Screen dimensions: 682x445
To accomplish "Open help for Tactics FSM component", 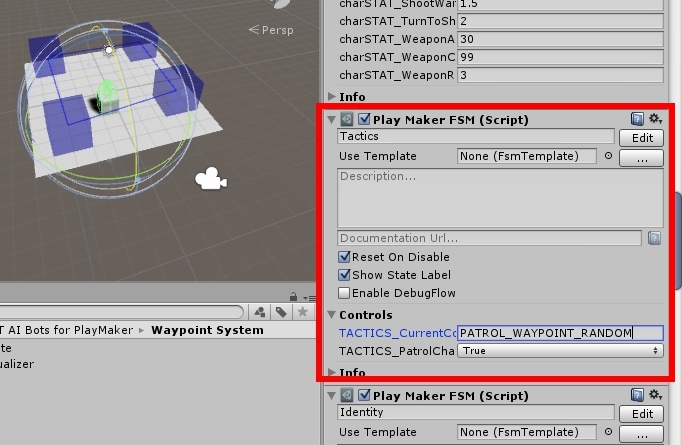I will click(637, 119).
